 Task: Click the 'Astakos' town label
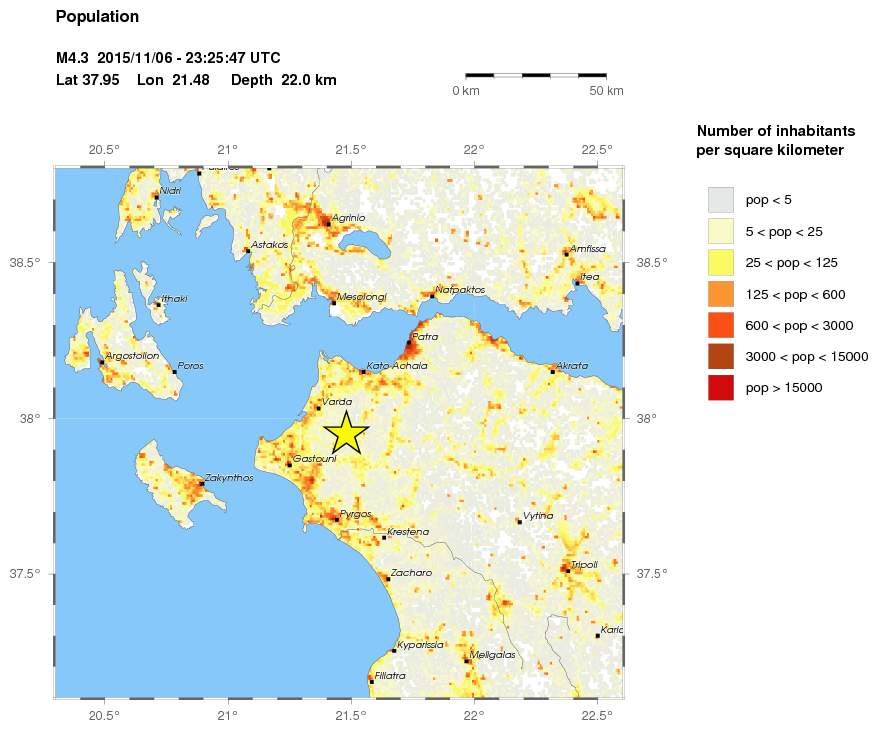click(x=269, y=245)
